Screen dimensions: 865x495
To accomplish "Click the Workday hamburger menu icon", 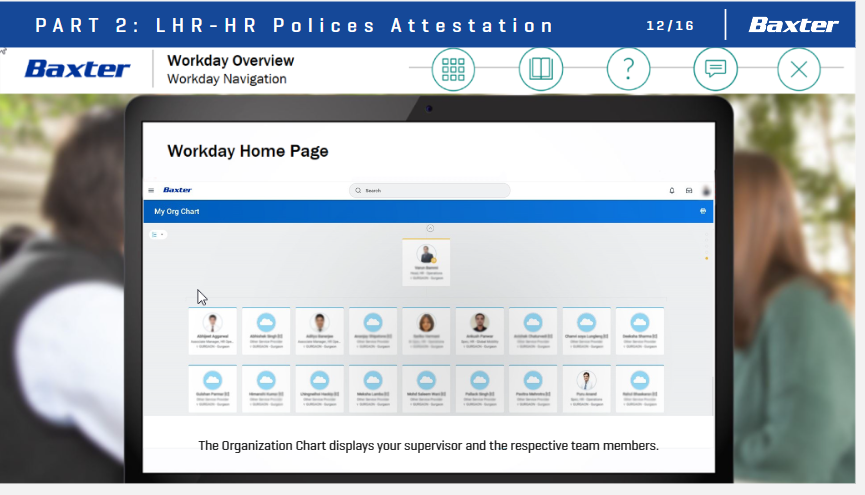I will pos(151,190).
